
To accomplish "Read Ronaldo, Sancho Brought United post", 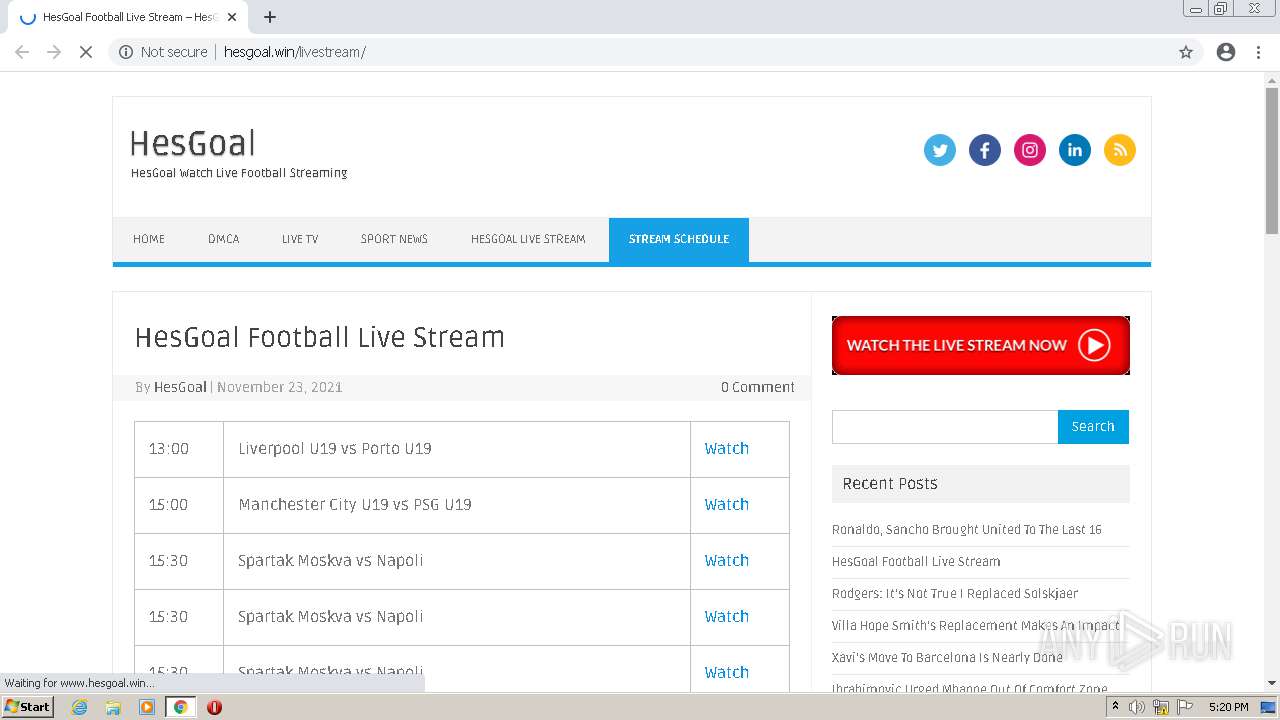I will pos(966,529).
